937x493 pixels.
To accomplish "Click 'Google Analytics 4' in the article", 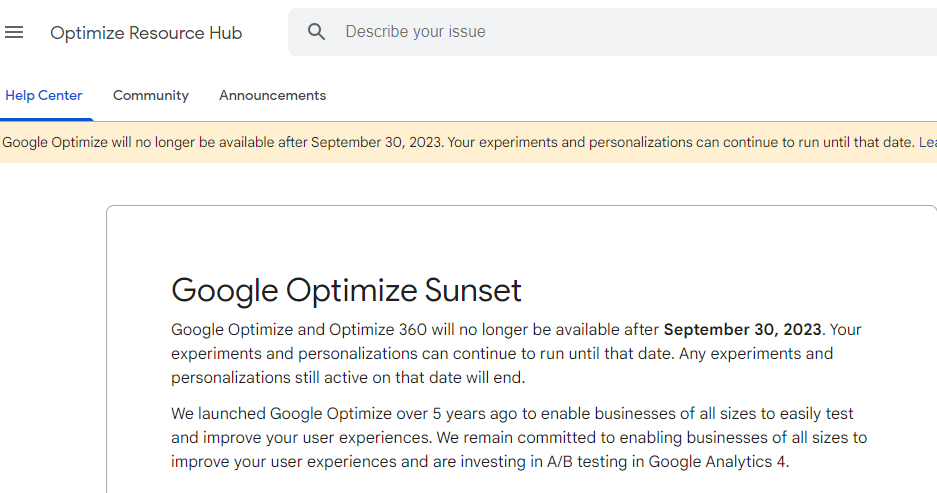I will [718, 462].
